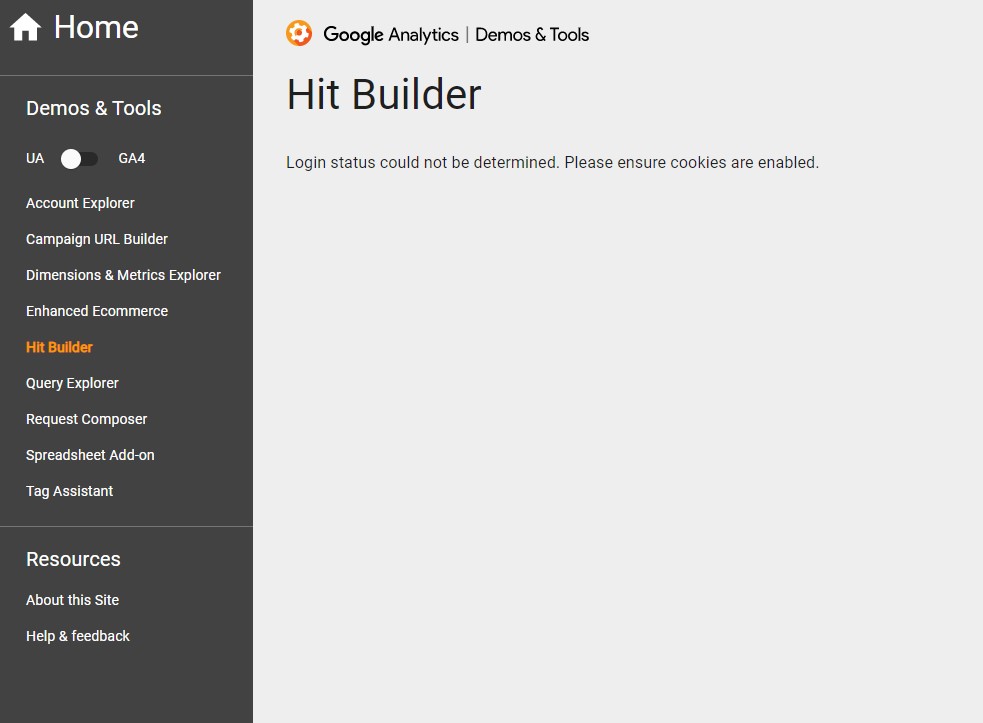Image resolution: width=983 pixels, height=723 pixels.
Task: Open the Spreadsheet Add-on page
Action: point(90,455)
